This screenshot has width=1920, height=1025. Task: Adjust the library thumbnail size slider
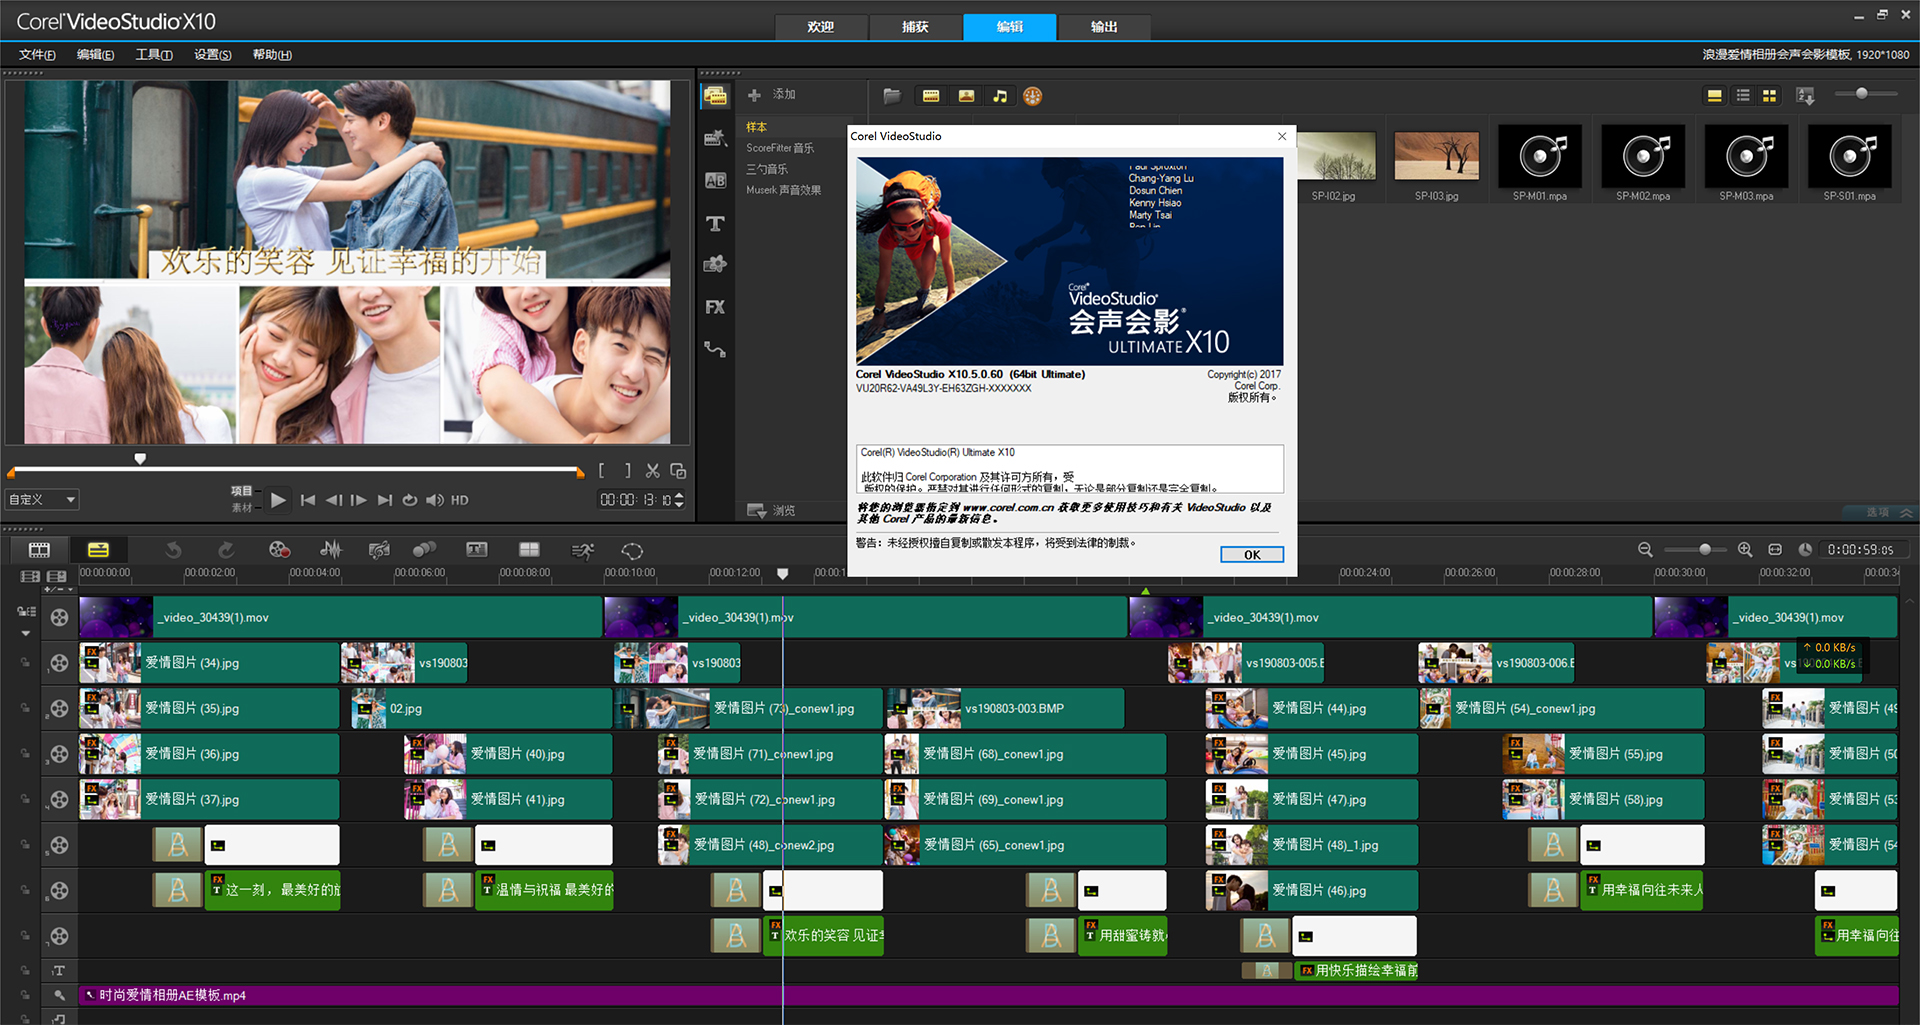tap(1861, 94)
